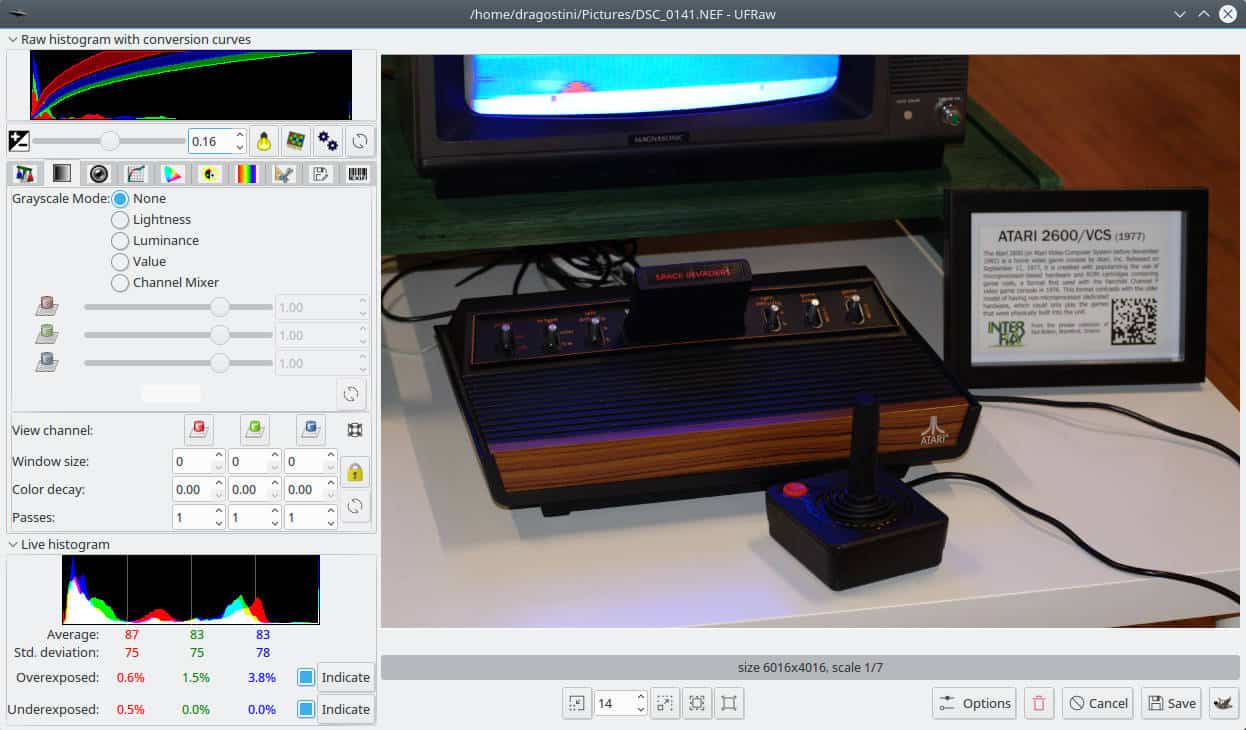This screenshot has height=730, width=1246.
Task: Click the exposure compensation plus-minus icon
Action: (x=19, y=141)
